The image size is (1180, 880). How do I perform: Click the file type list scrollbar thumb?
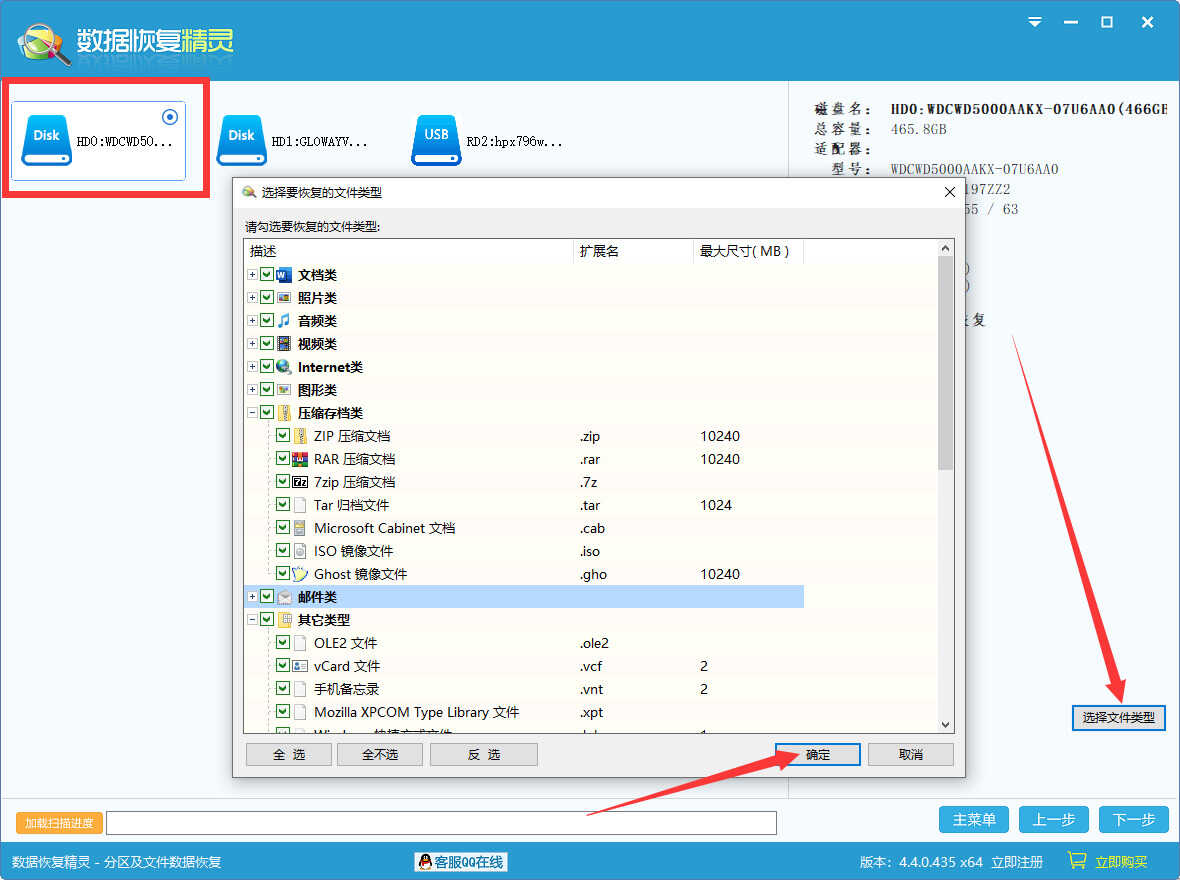945,363
